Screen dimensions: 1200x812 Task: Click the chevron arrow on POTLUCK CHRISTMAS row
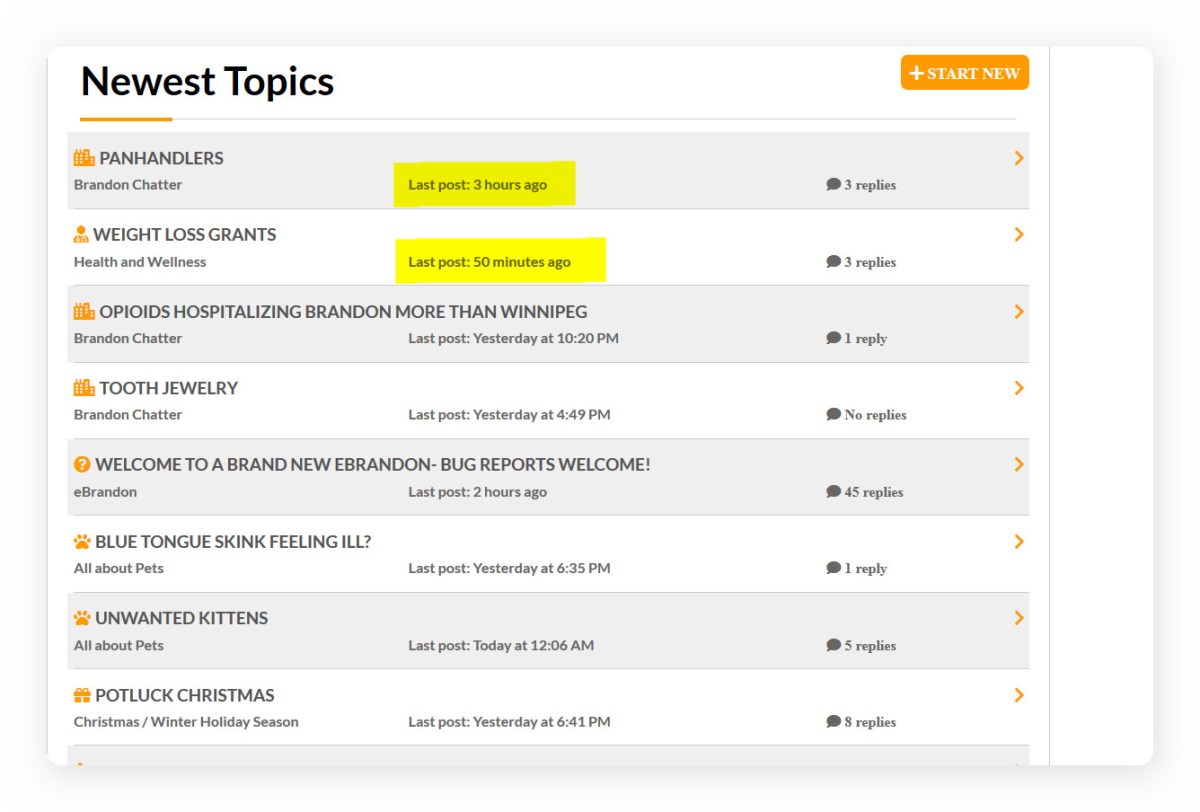tap(1018, 695)
